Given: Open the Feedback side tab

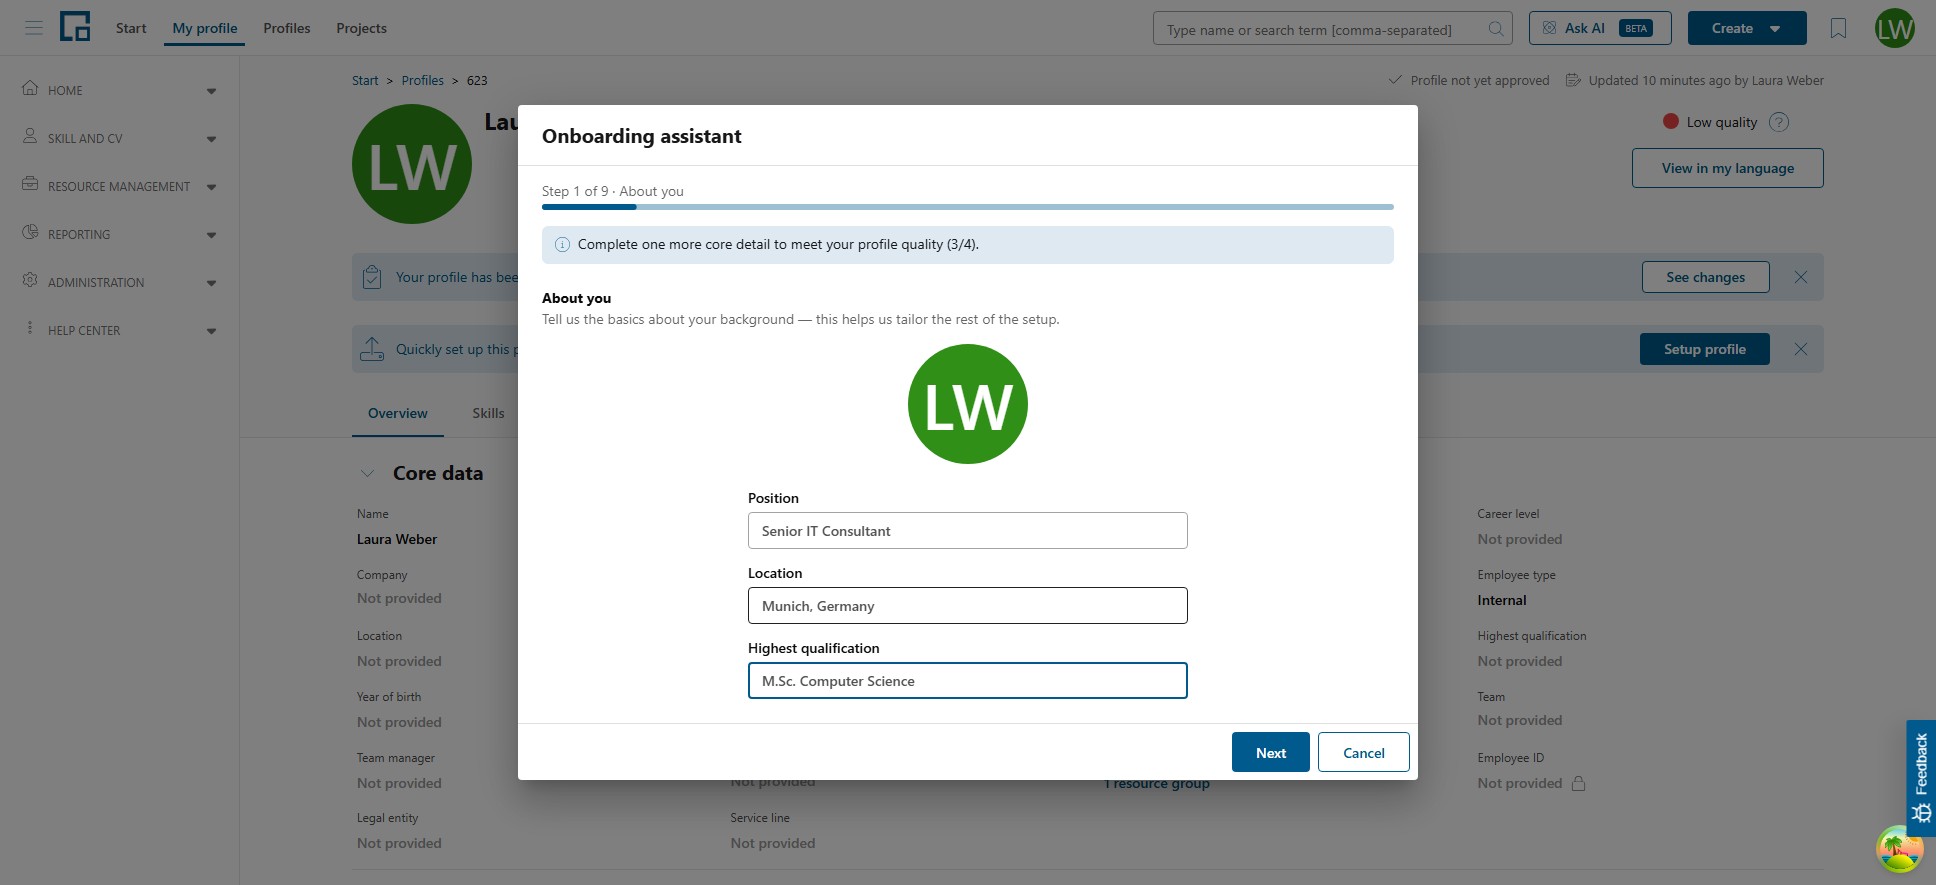Looking at the screenshot, I should pos(1921,778).
